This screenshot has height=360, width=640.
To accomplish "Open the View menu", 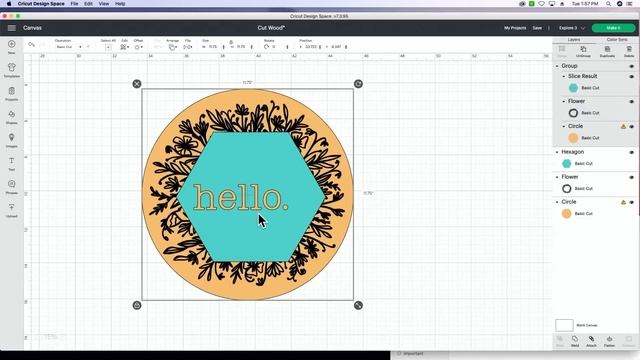I will click(x=104, y=4).
